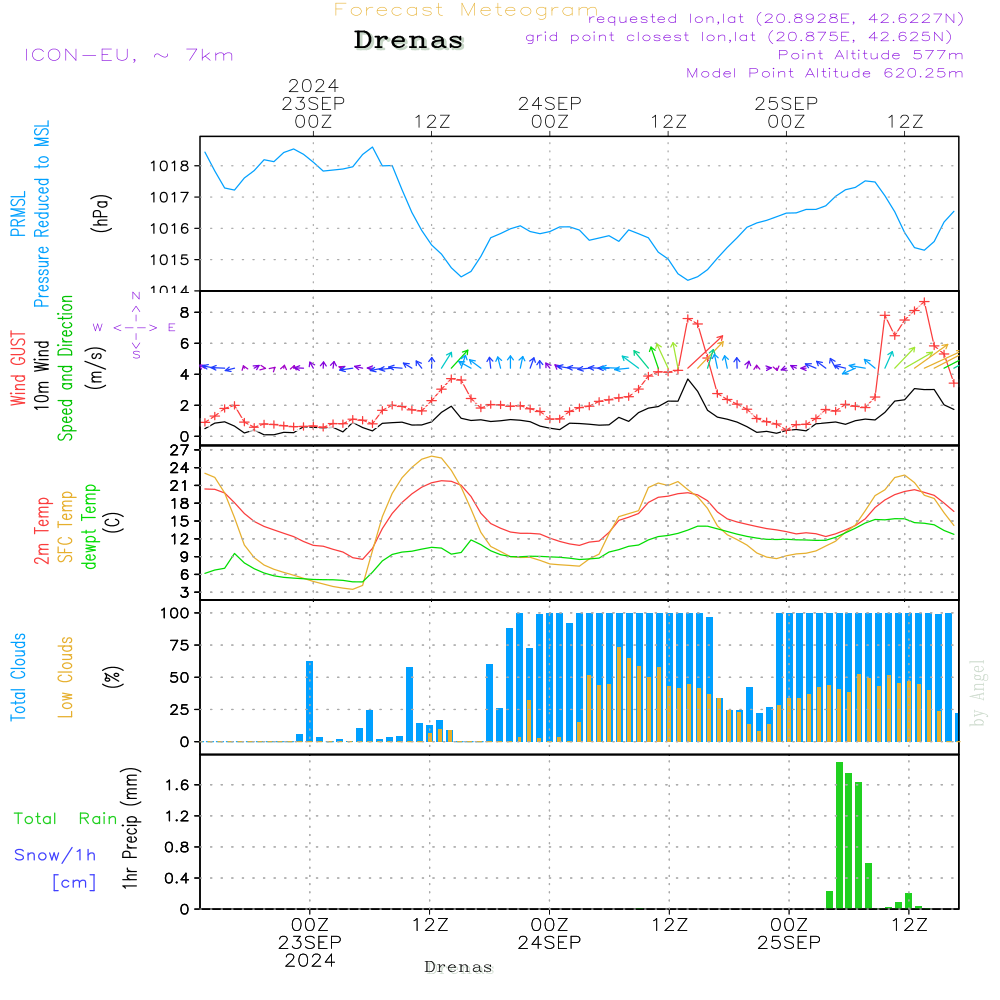This screenshot has width=1000, height=1000.
Task: Click the 'Forecast Meteogram' heading
Action: (x=466, y=10)
